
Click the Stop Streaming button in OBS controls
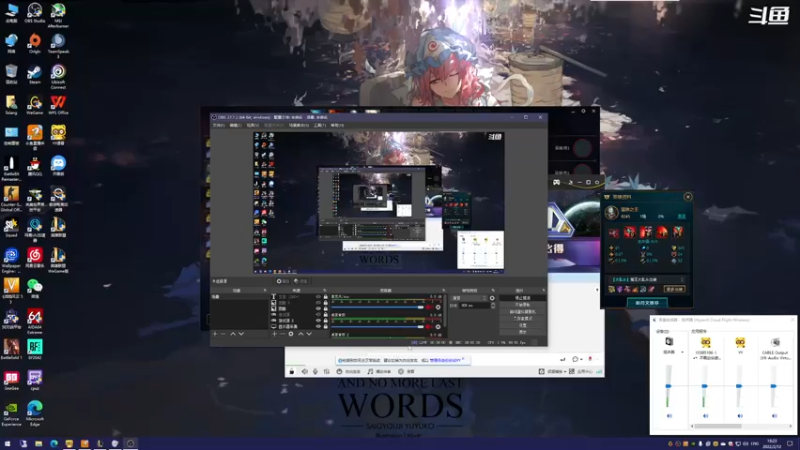point(522,298)
